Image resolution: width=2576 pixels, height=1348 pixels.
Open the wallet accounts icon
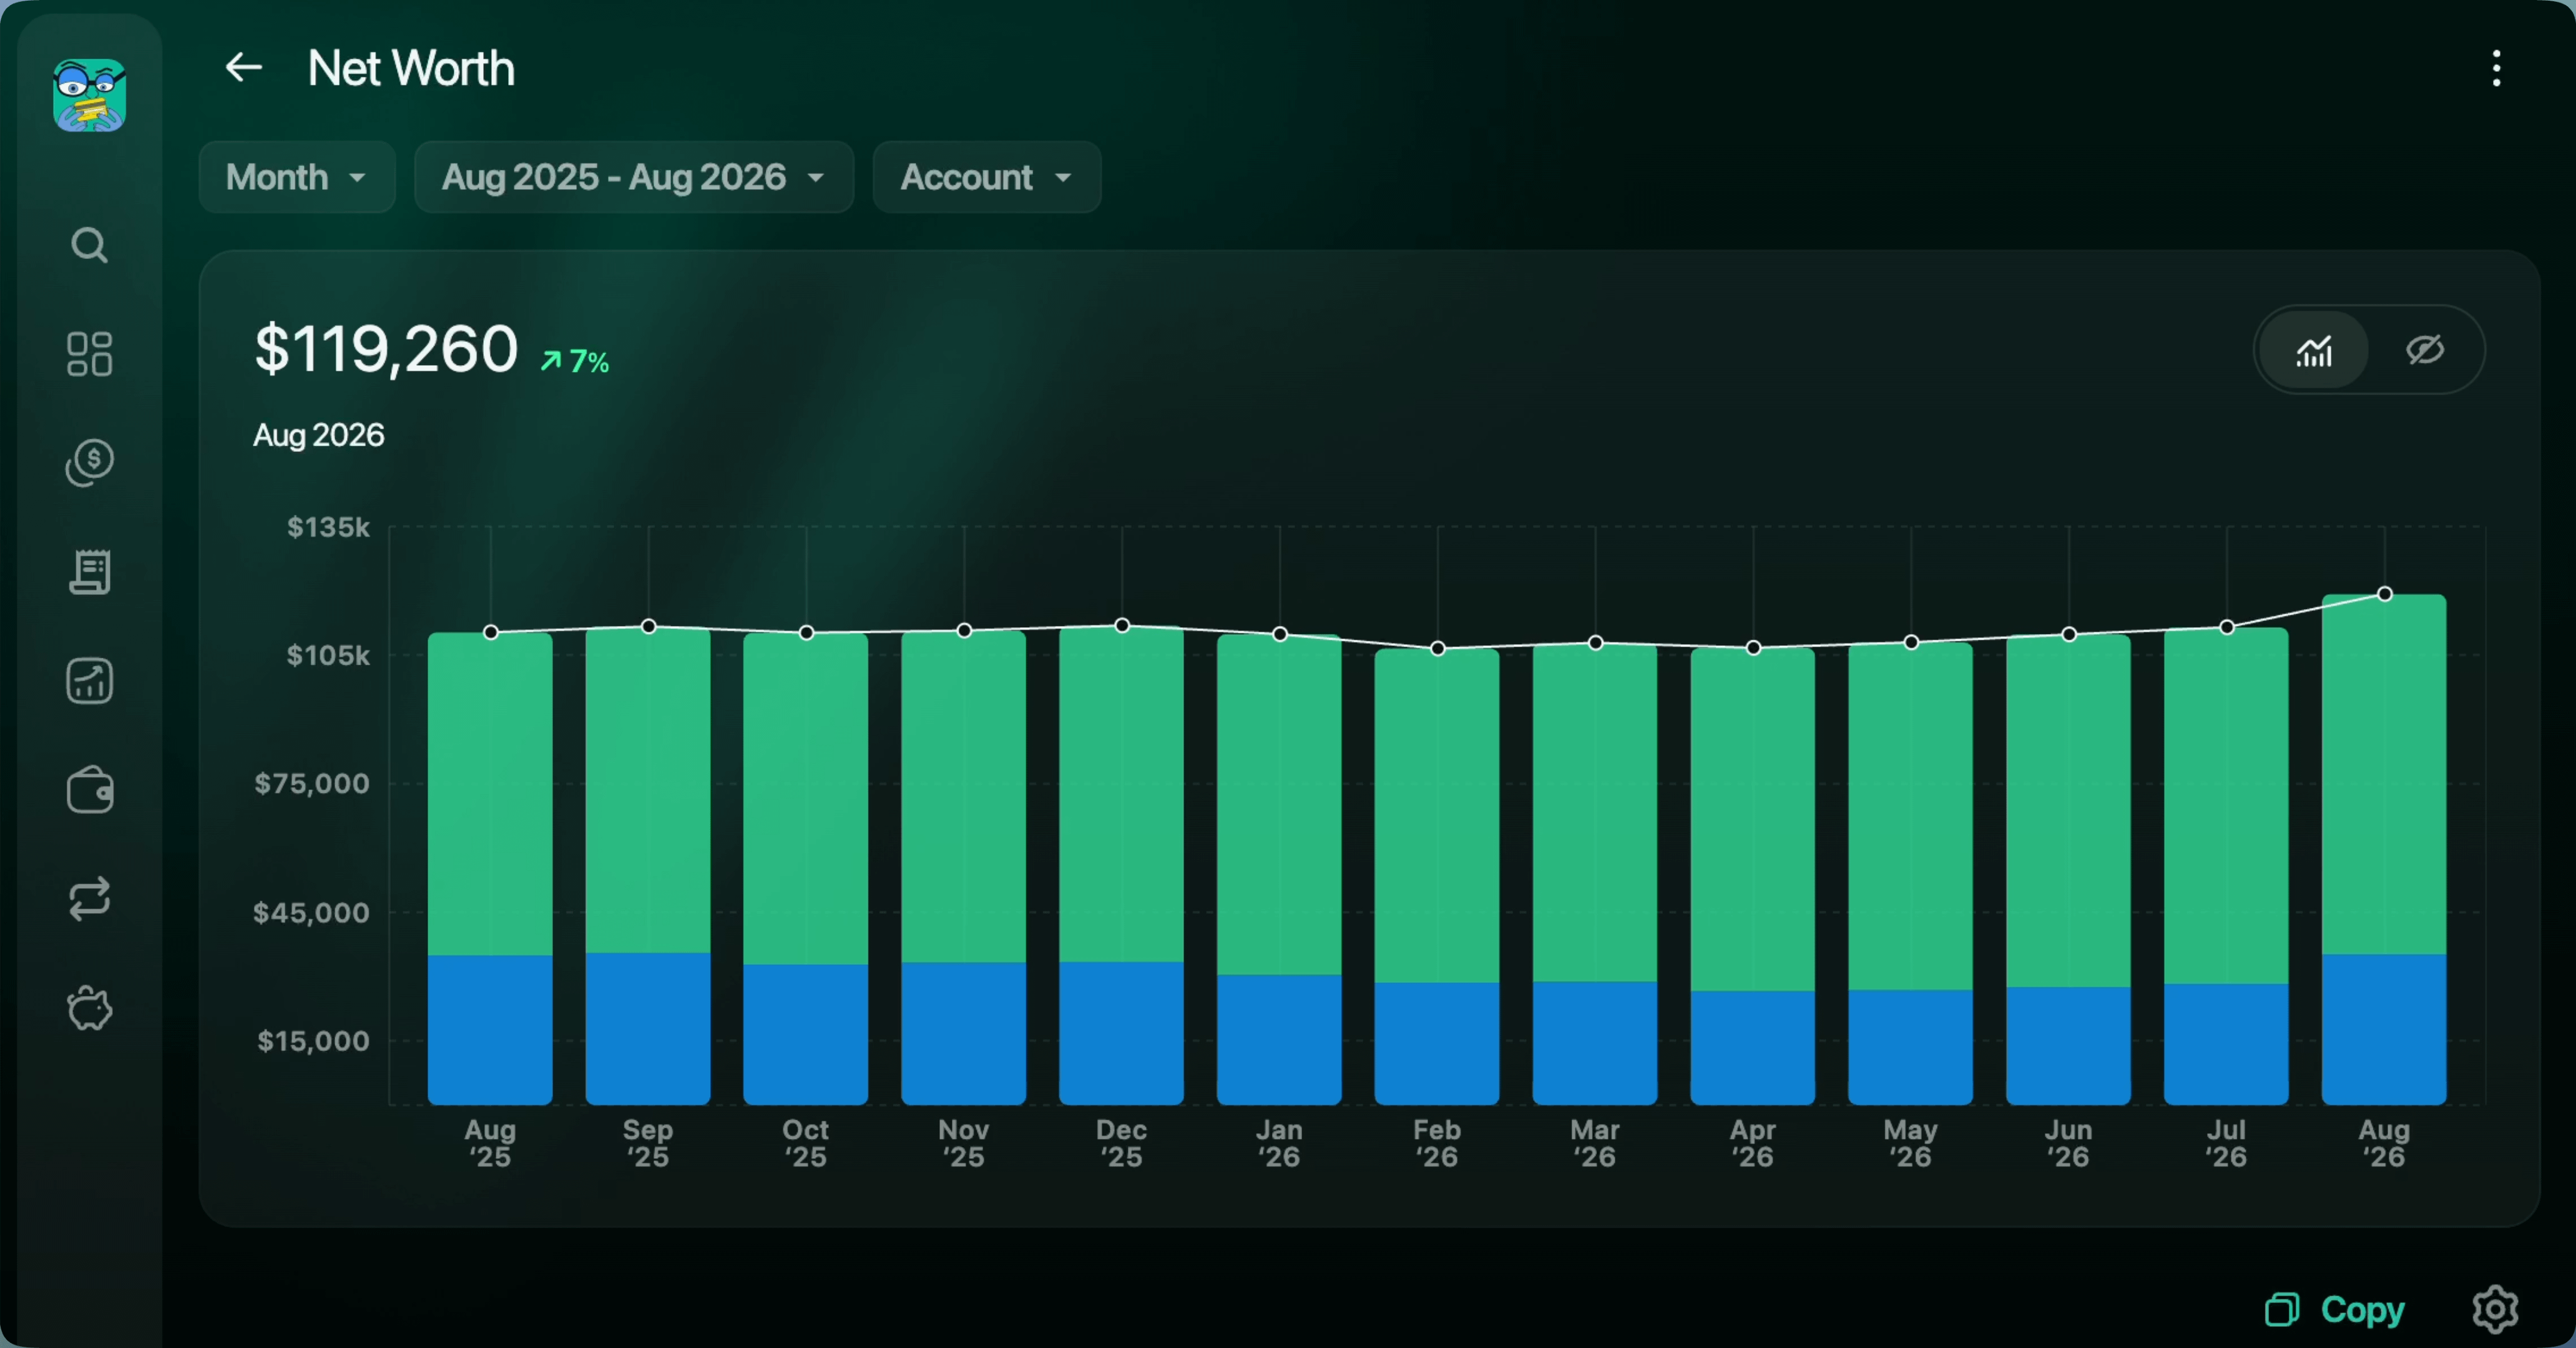click(89, 790)
